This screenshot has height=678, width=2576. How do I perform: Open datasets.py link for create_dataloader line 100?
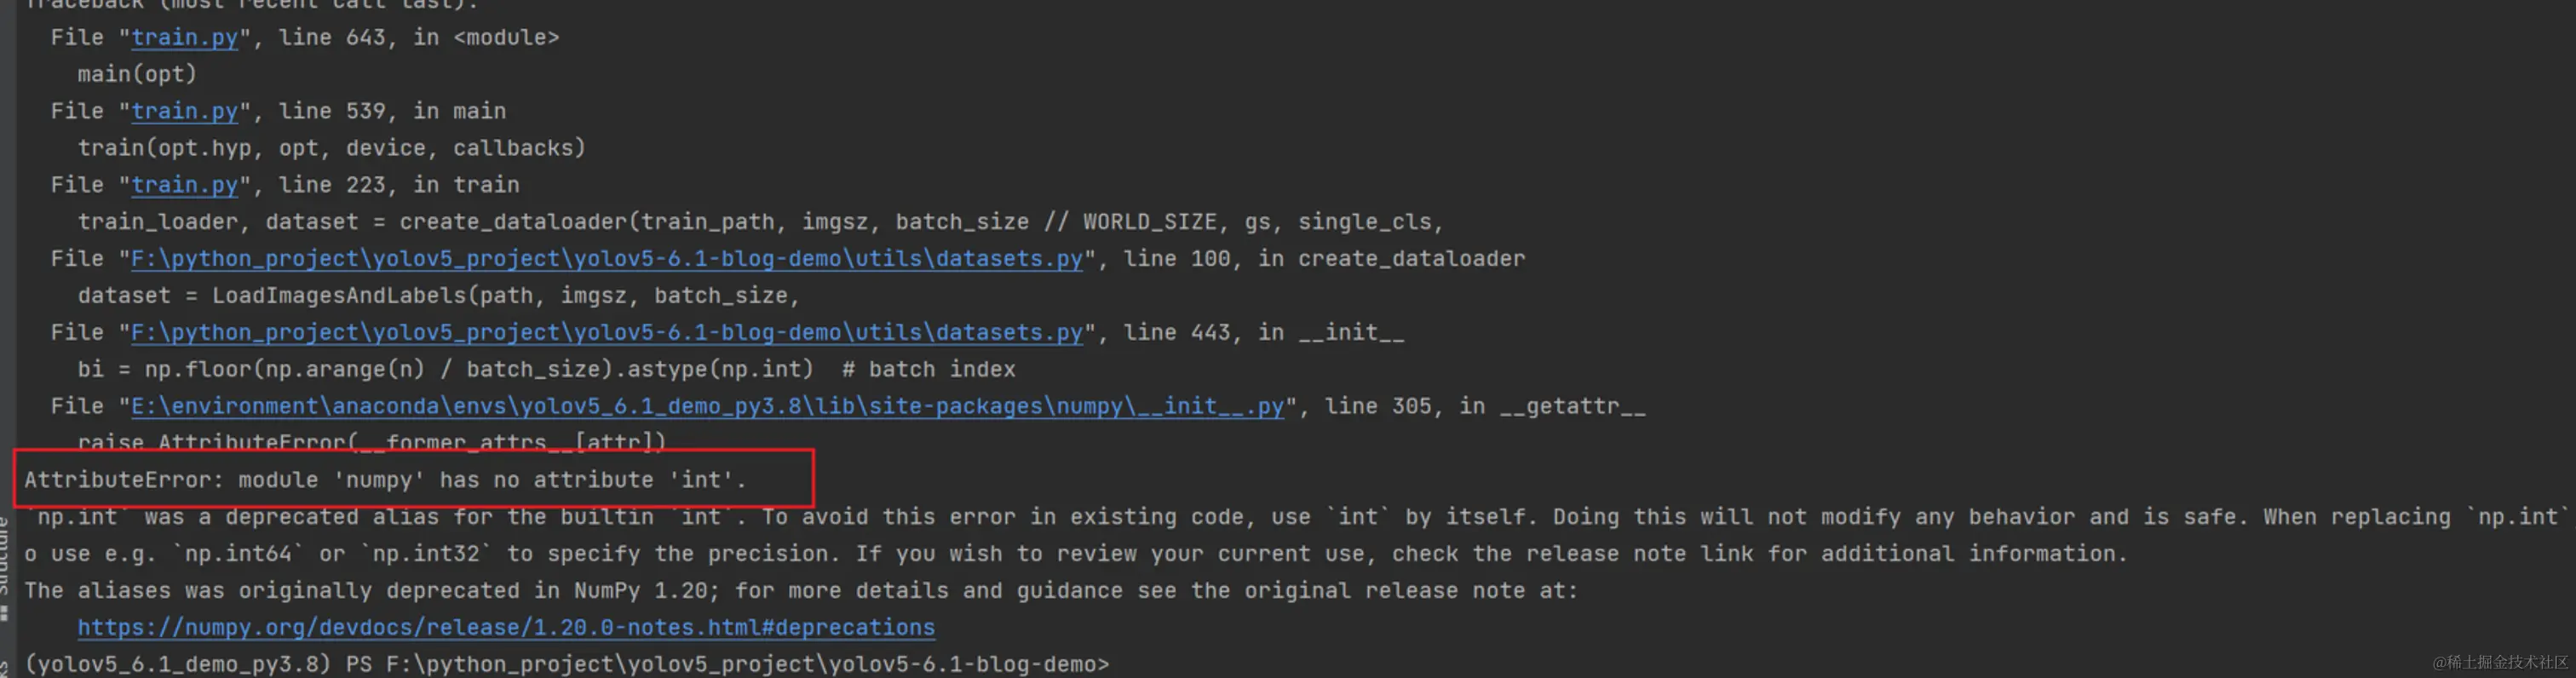coord(606,259)
